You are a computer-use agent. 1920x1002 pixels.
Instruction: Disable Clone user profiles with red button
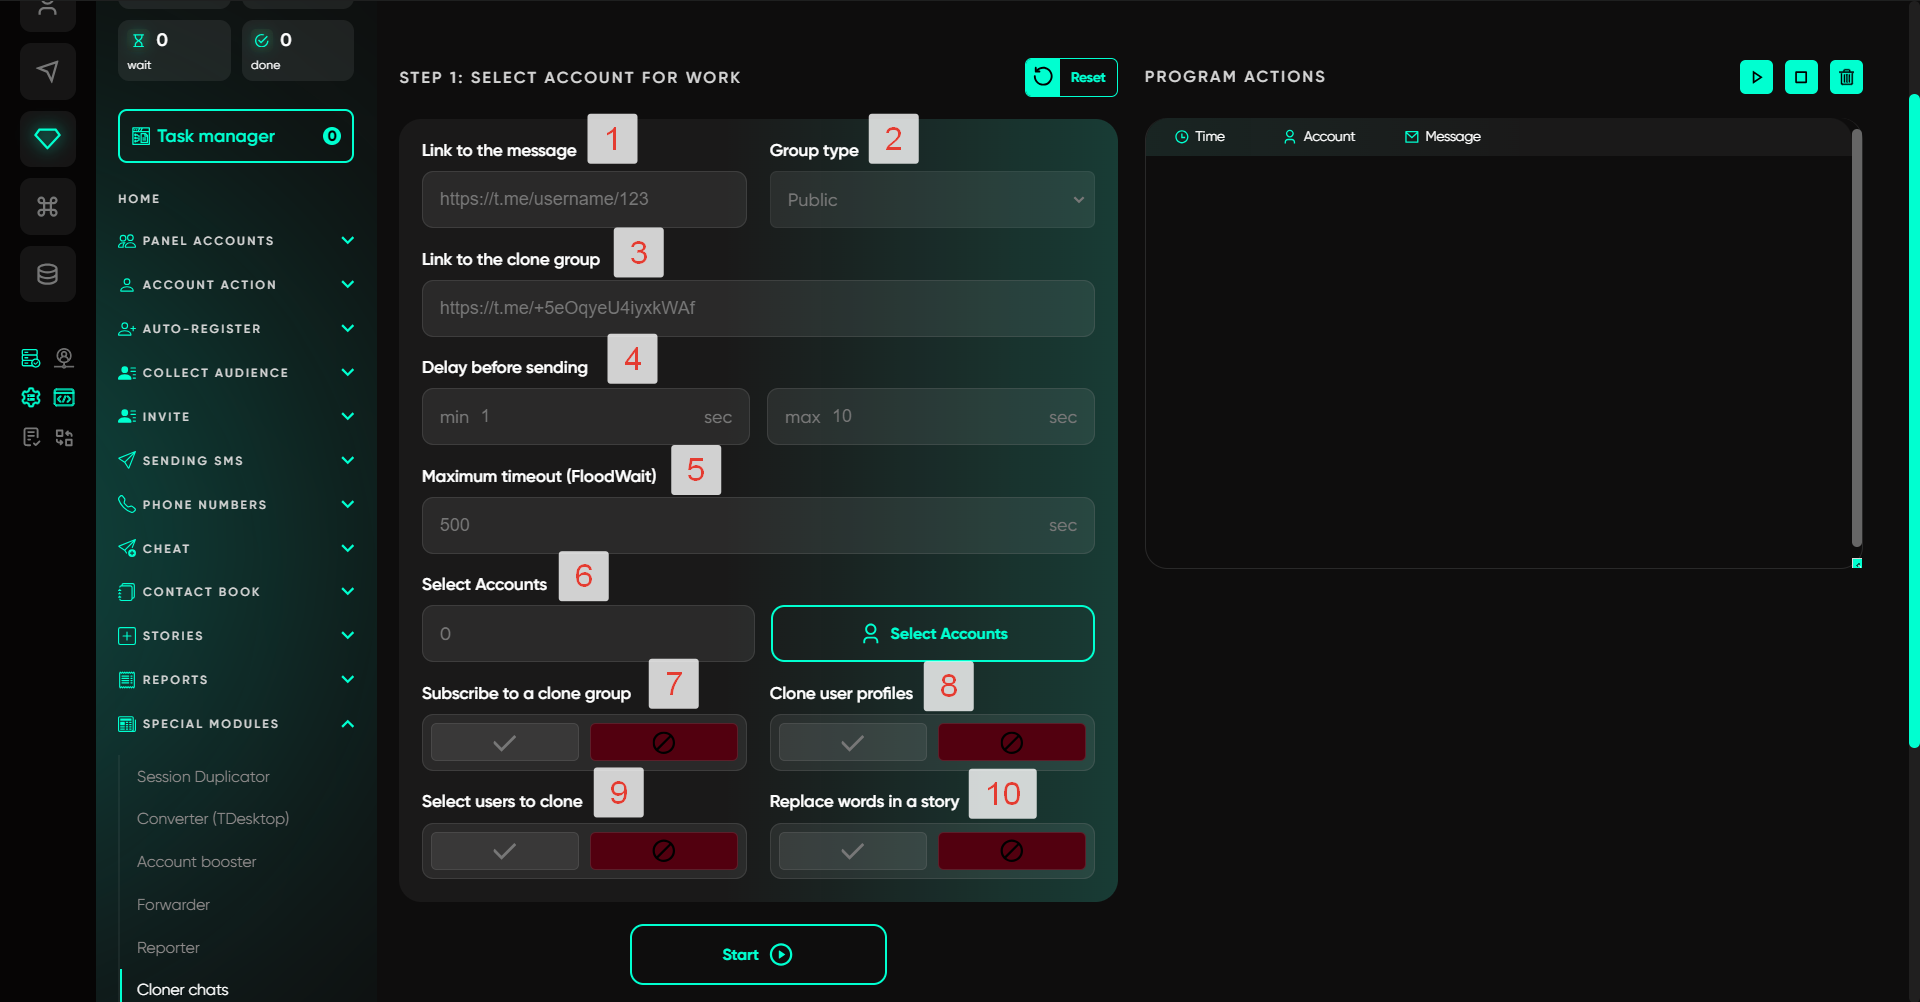[1011, 743]
